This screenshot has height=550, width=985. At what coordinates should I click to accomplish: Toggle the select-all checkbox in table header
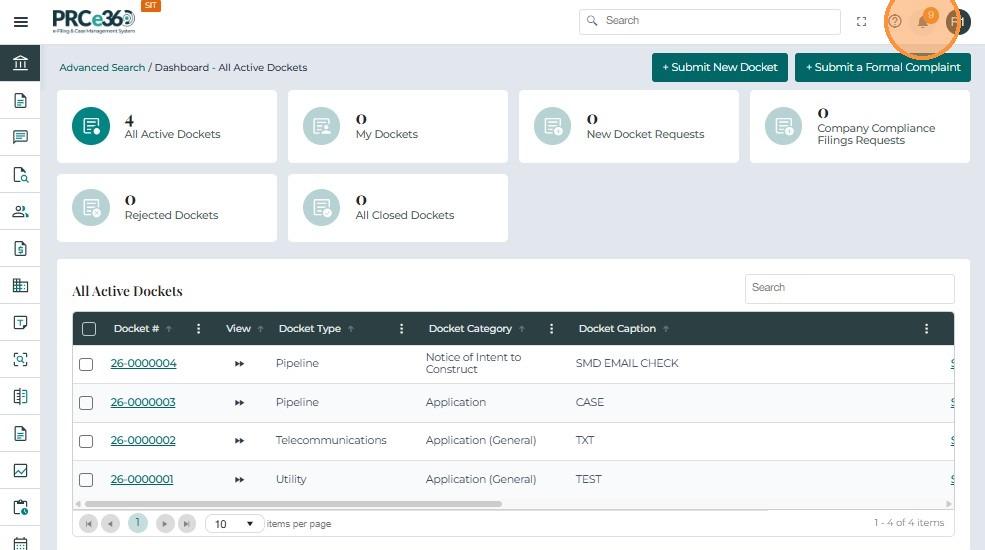pyautogui.click(x=89, y=329)
